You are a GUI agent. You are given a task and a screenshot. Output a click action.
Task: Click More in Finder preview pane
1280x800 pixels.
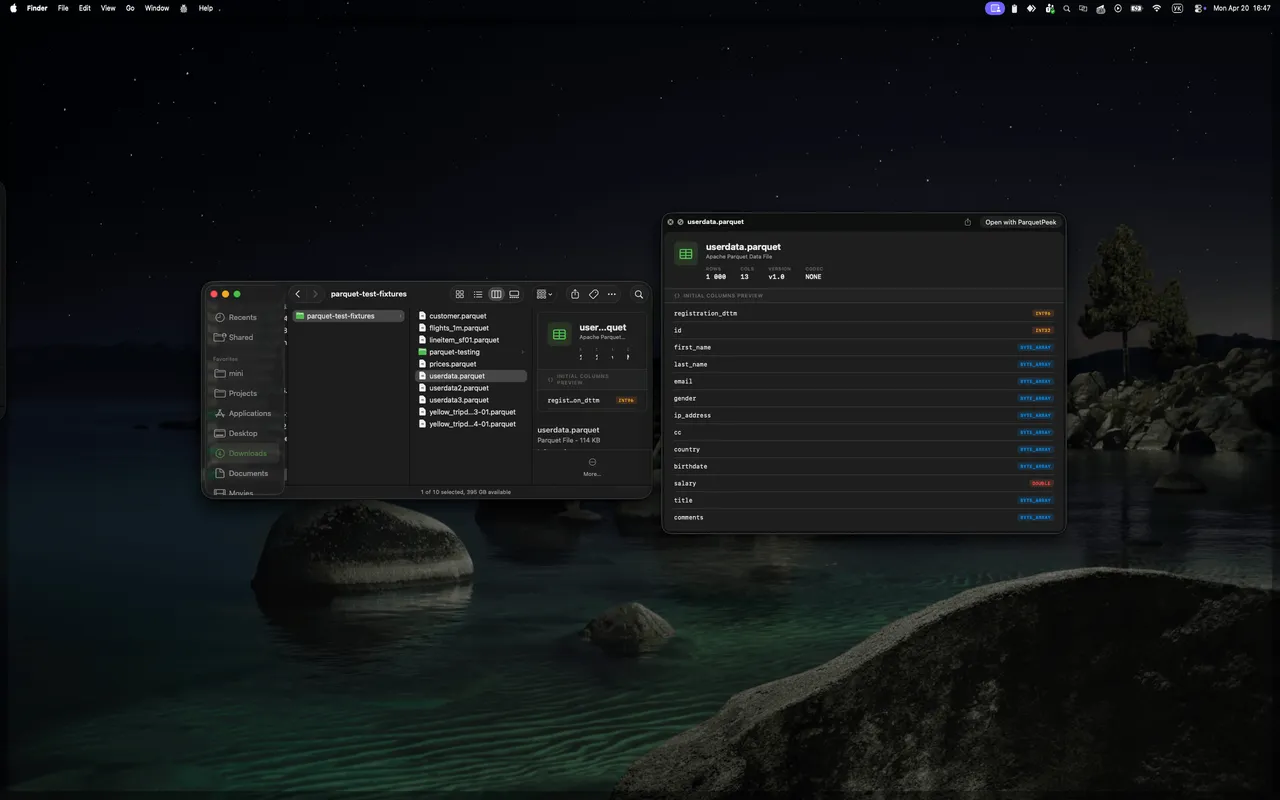point(592,467)
